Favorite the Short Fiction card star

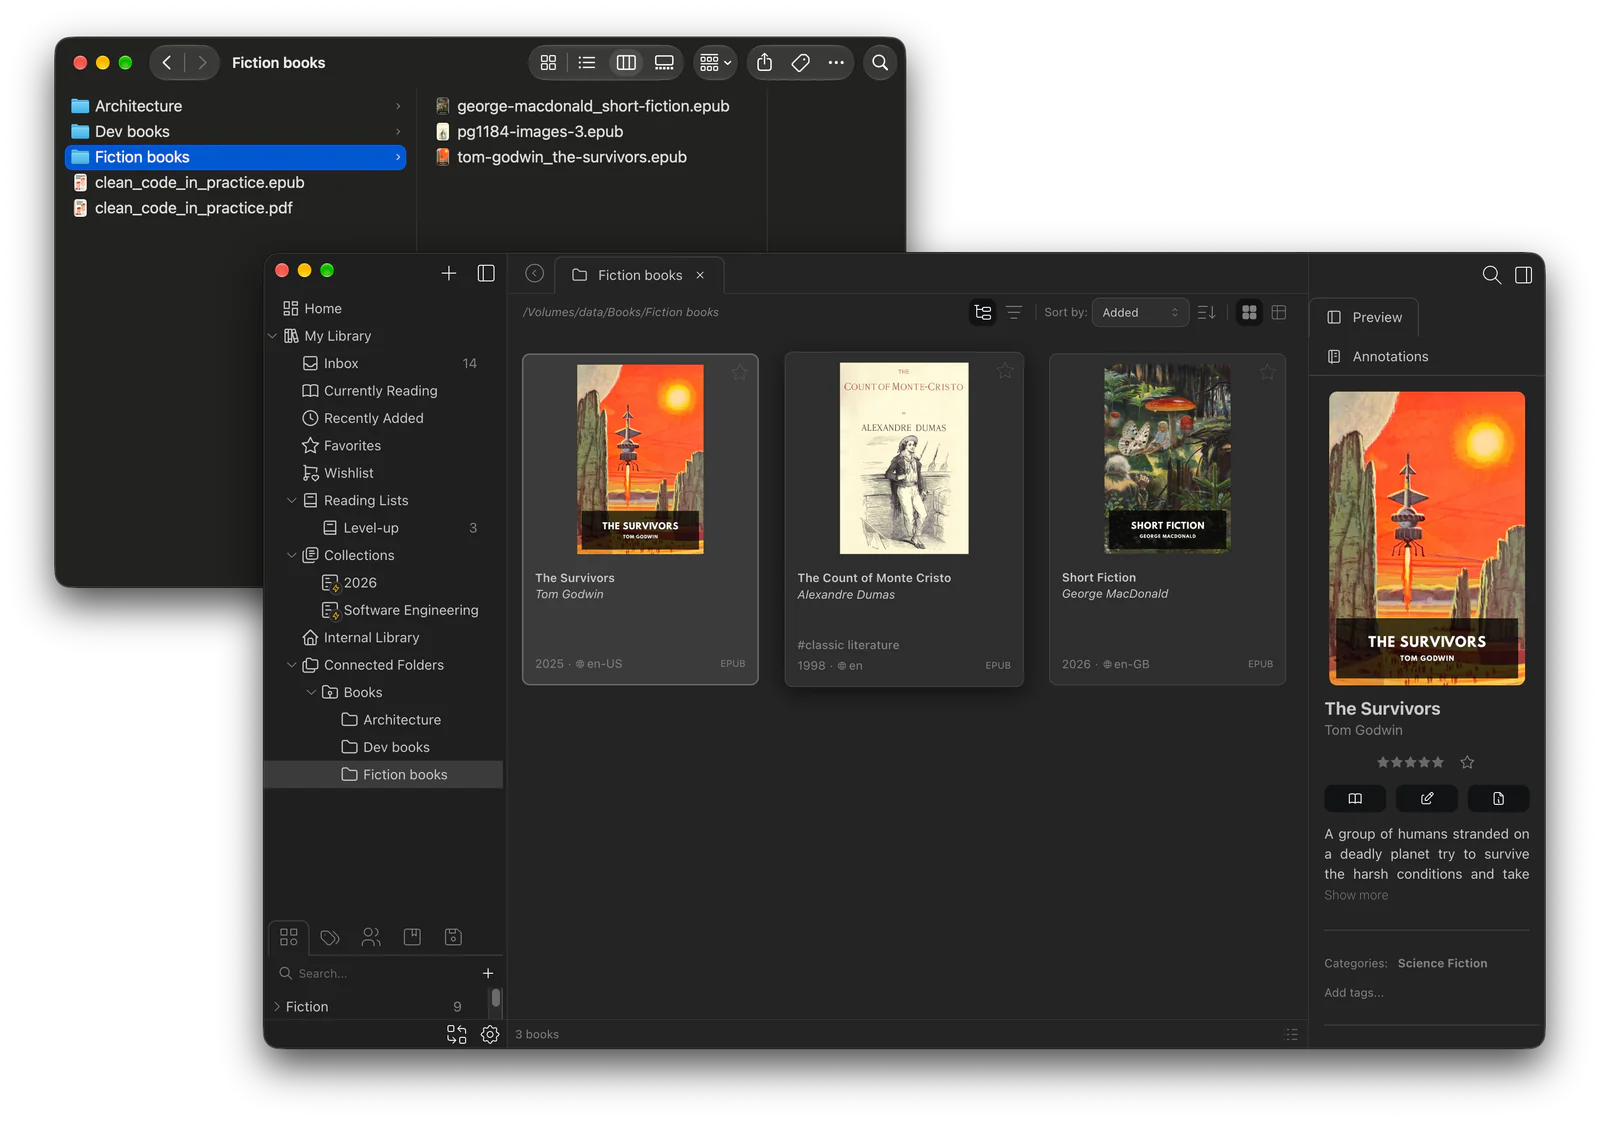[x=1267, y=372]
